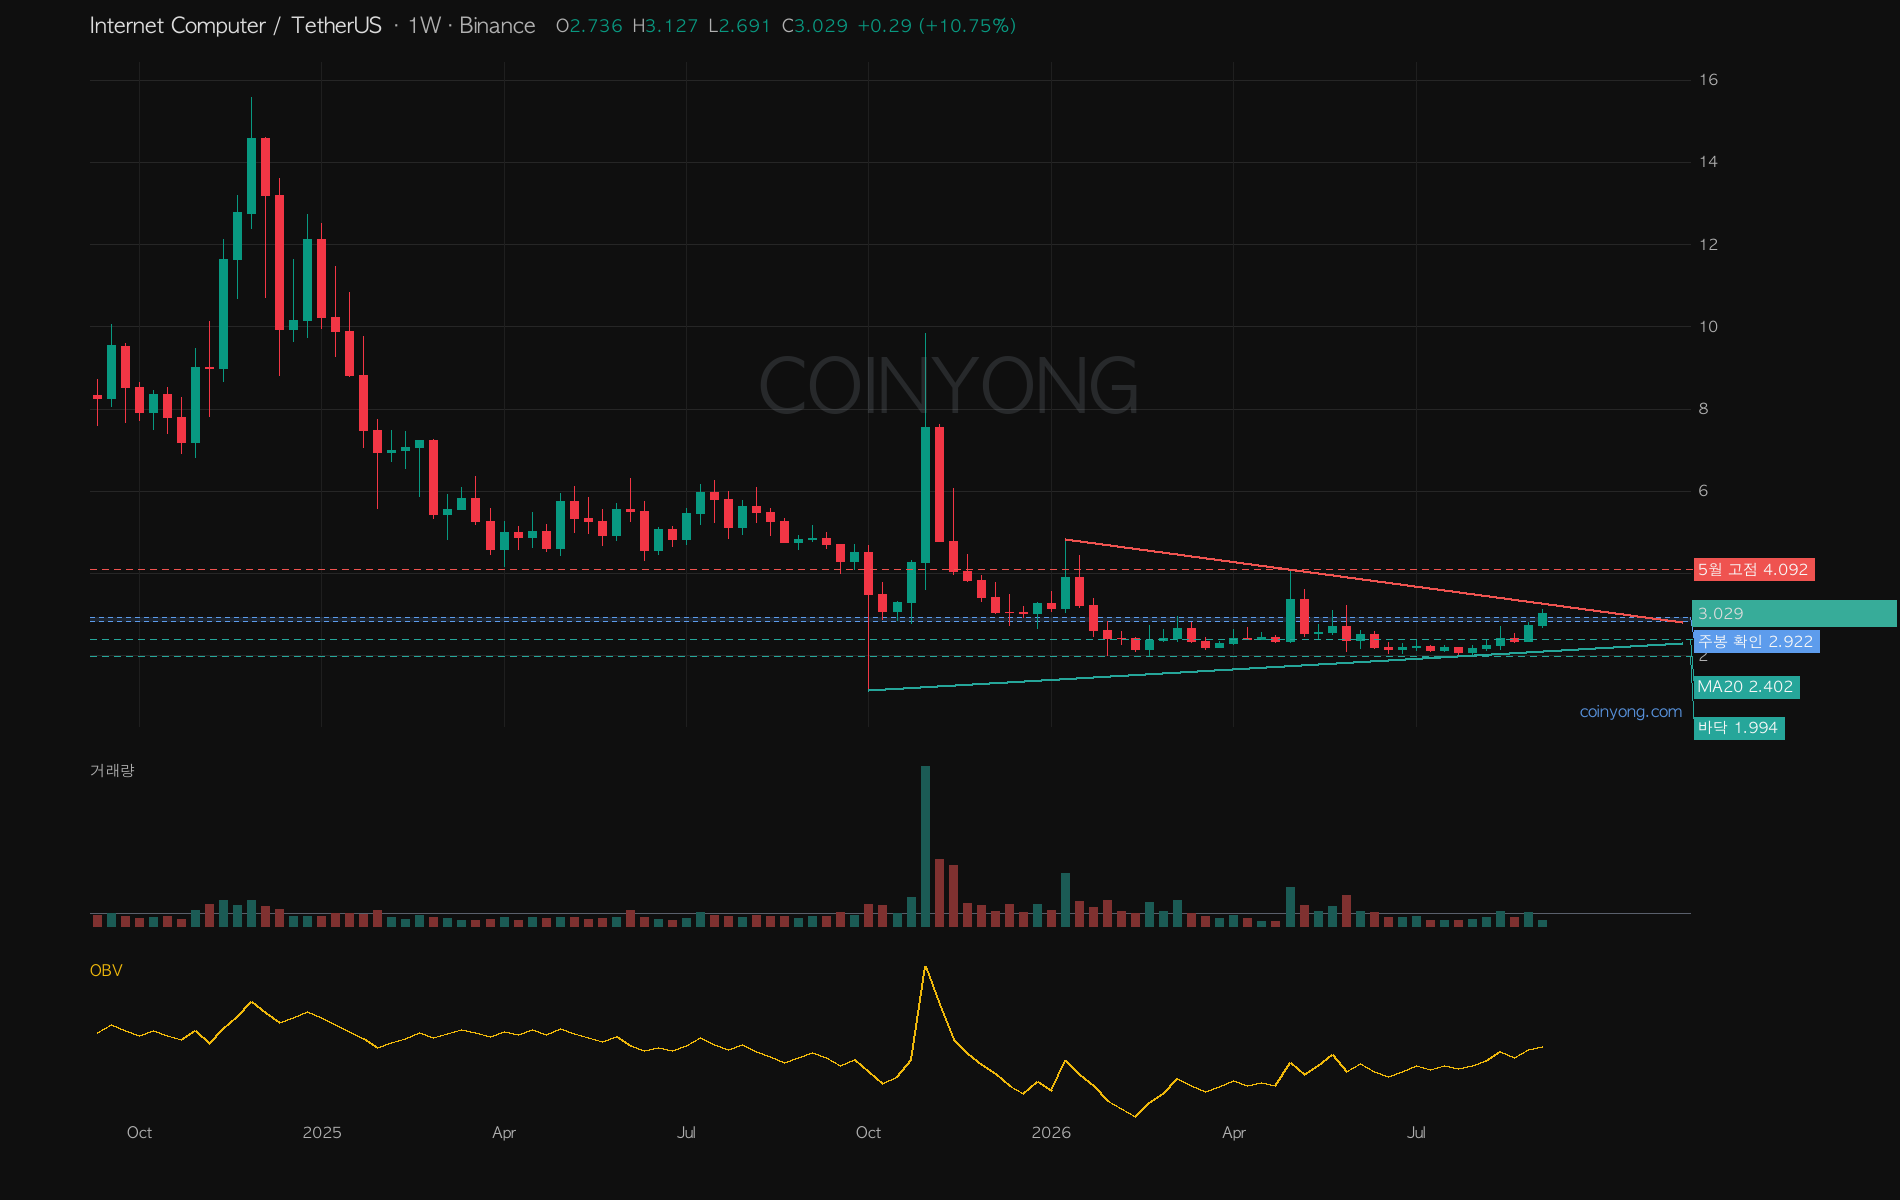Click the 6 price axis label

coord(1704,491)
